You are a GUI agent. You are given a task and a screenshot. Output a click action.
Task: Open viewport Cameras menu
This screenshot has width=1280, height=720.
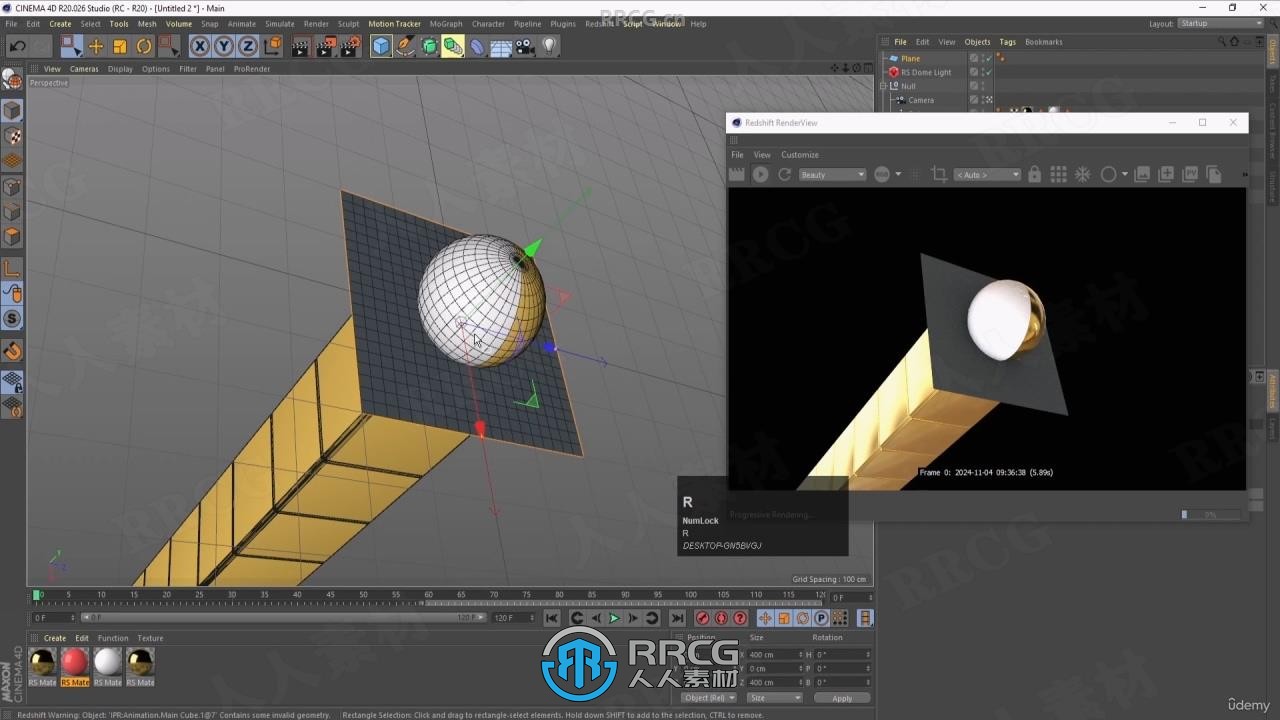pyautogui.click(x=84, y=69)
